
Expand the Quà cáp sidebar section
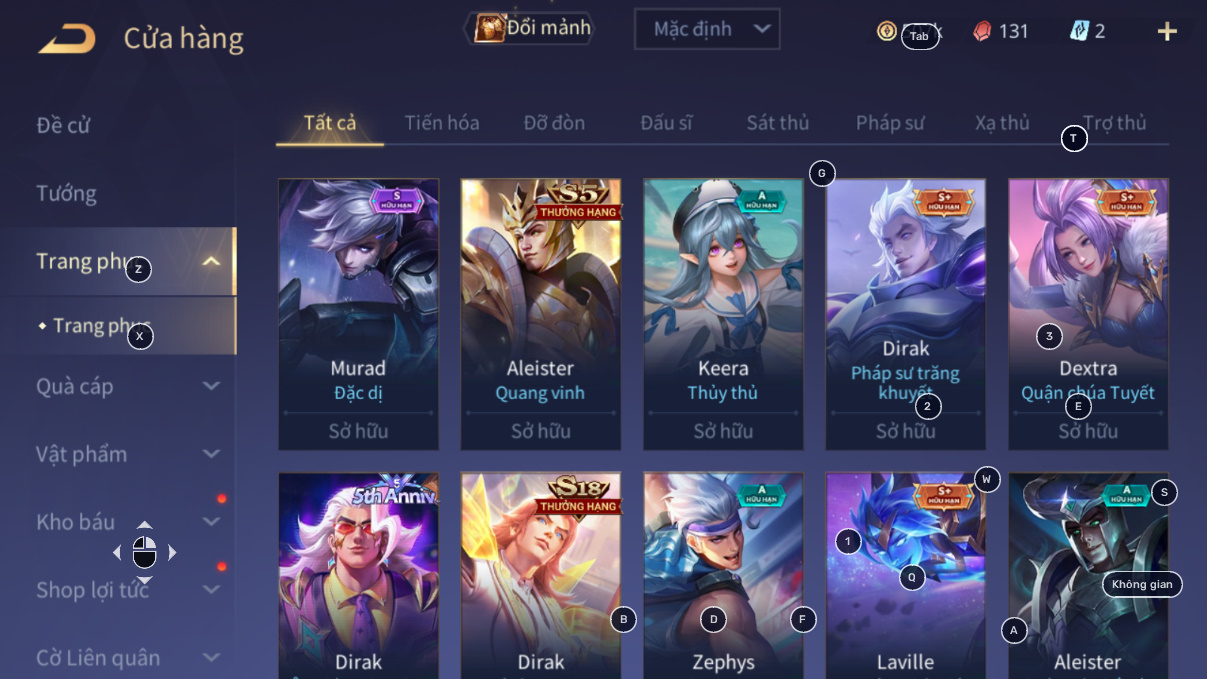pyautogui.click(x=211, y=386)
